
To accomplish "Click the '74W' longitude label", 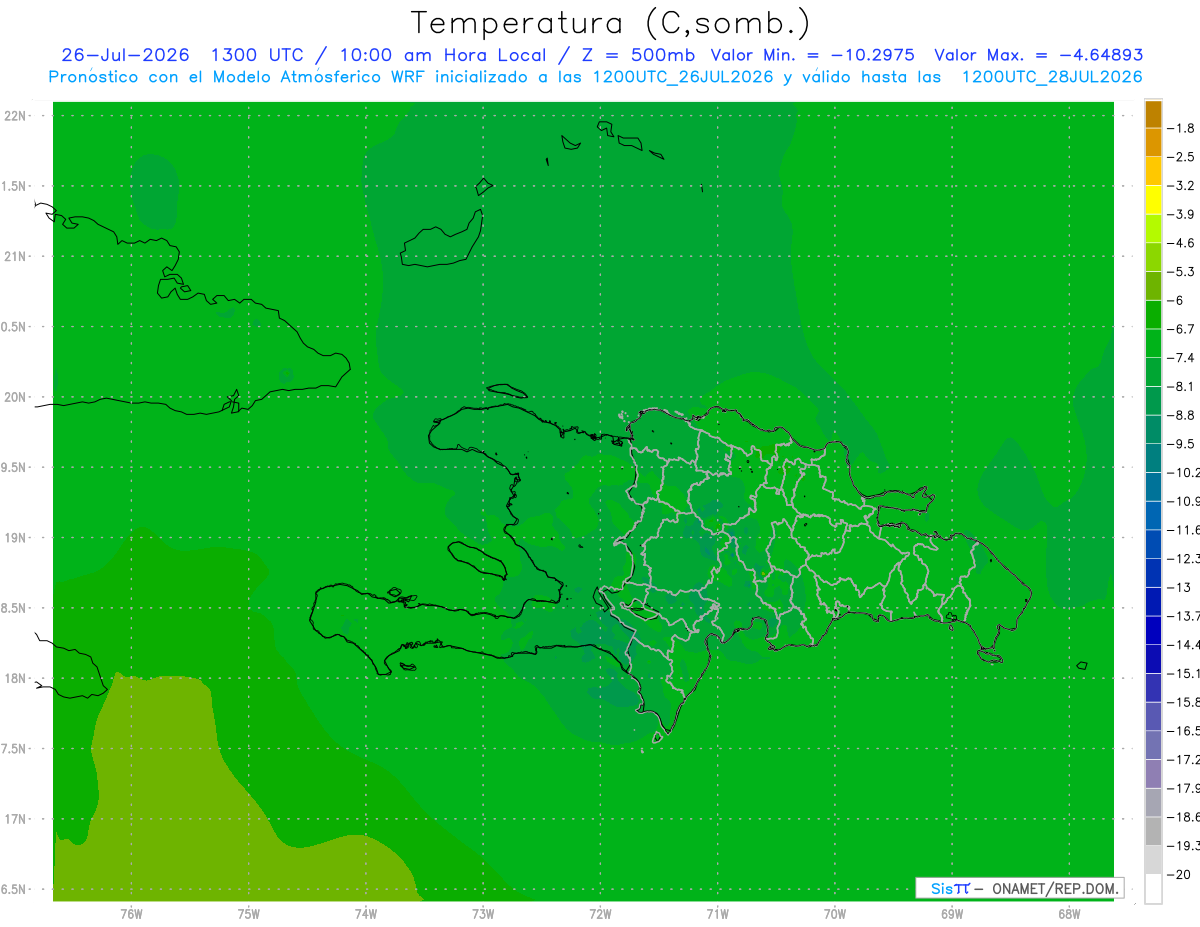I will (x=365, y=914).
